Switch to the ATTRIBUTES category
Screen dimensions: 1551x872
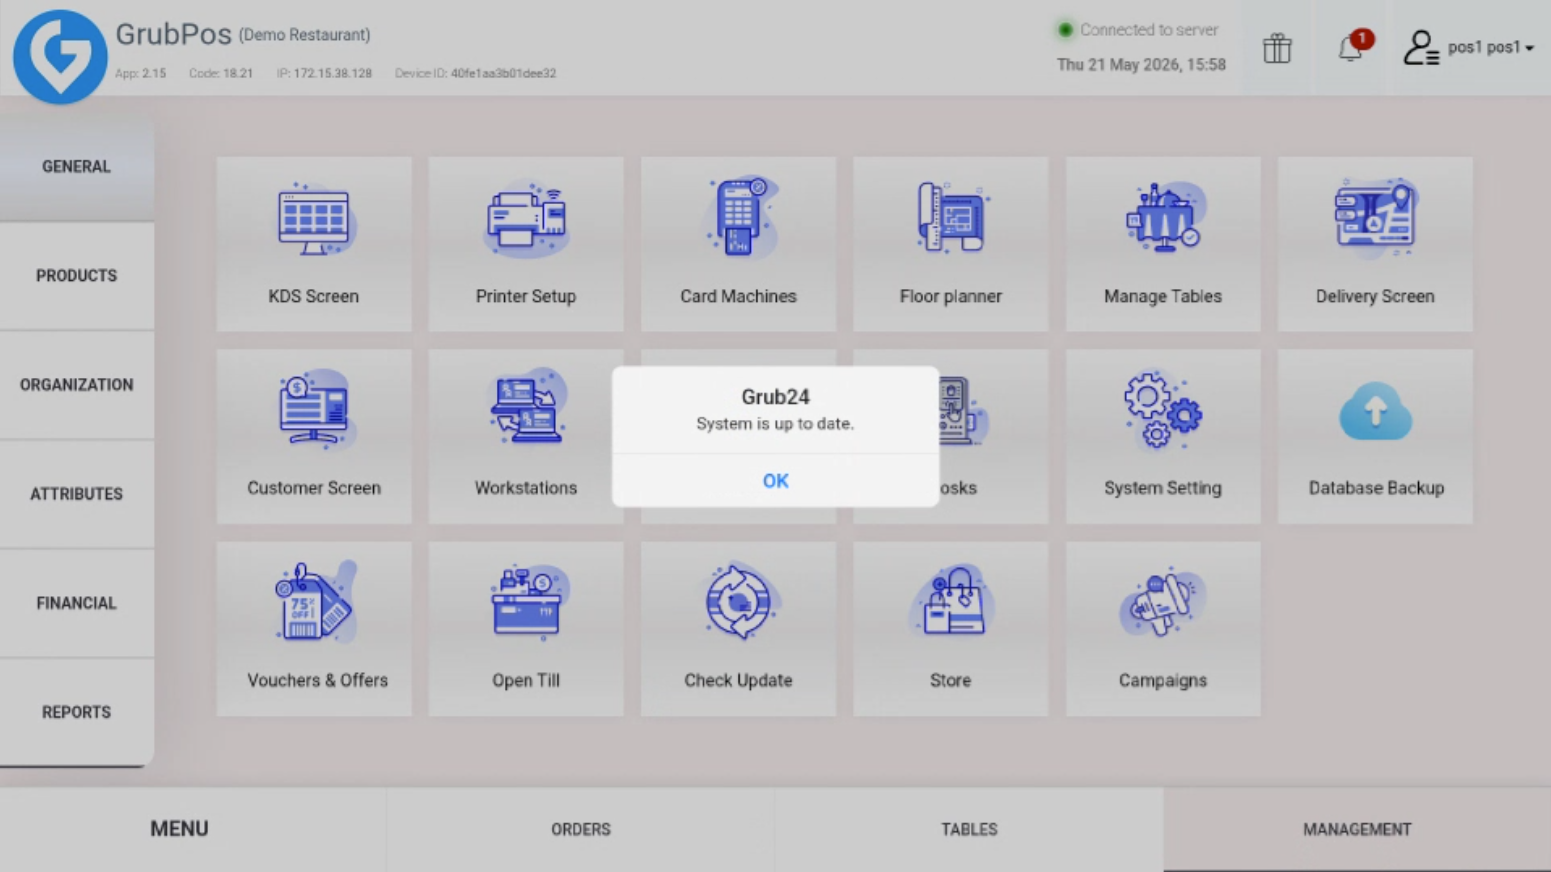77,494
